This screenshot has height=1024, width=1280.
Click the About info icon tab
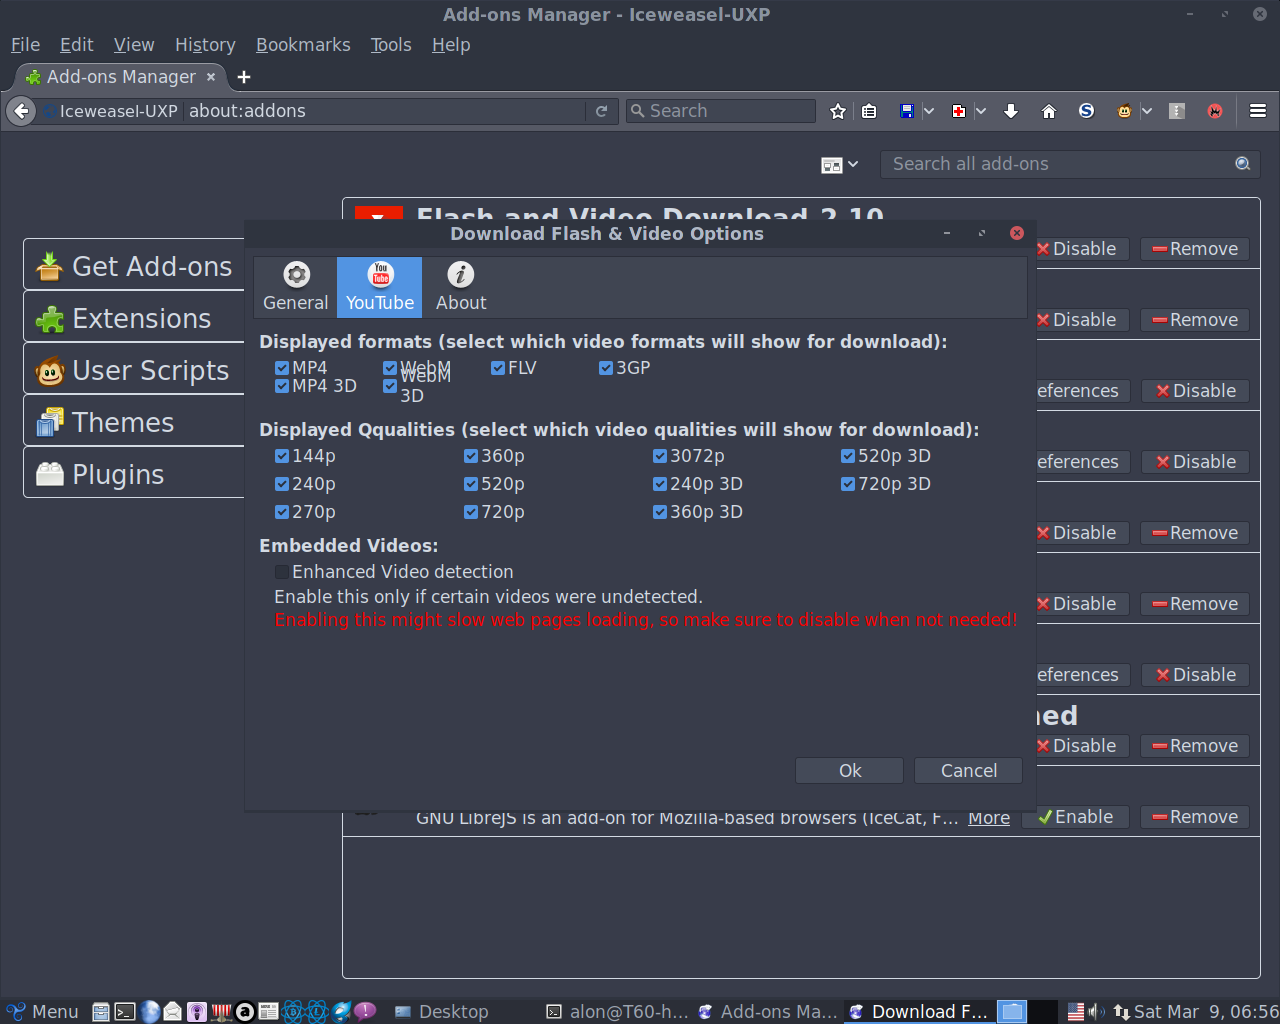tap(461, 286)
